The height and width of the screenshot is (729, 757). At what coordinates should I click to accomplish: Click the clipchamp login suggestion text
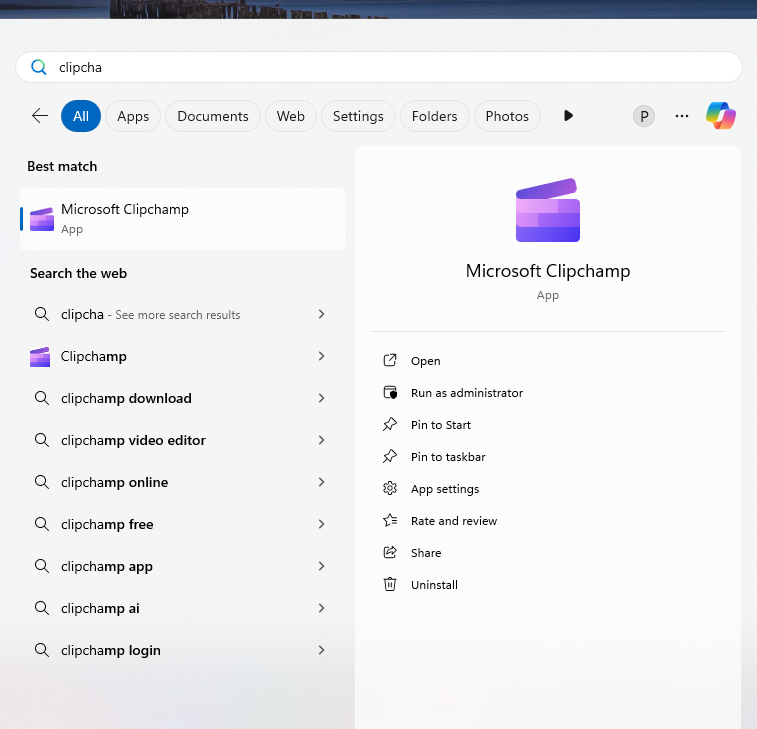(x=111, y=650)
